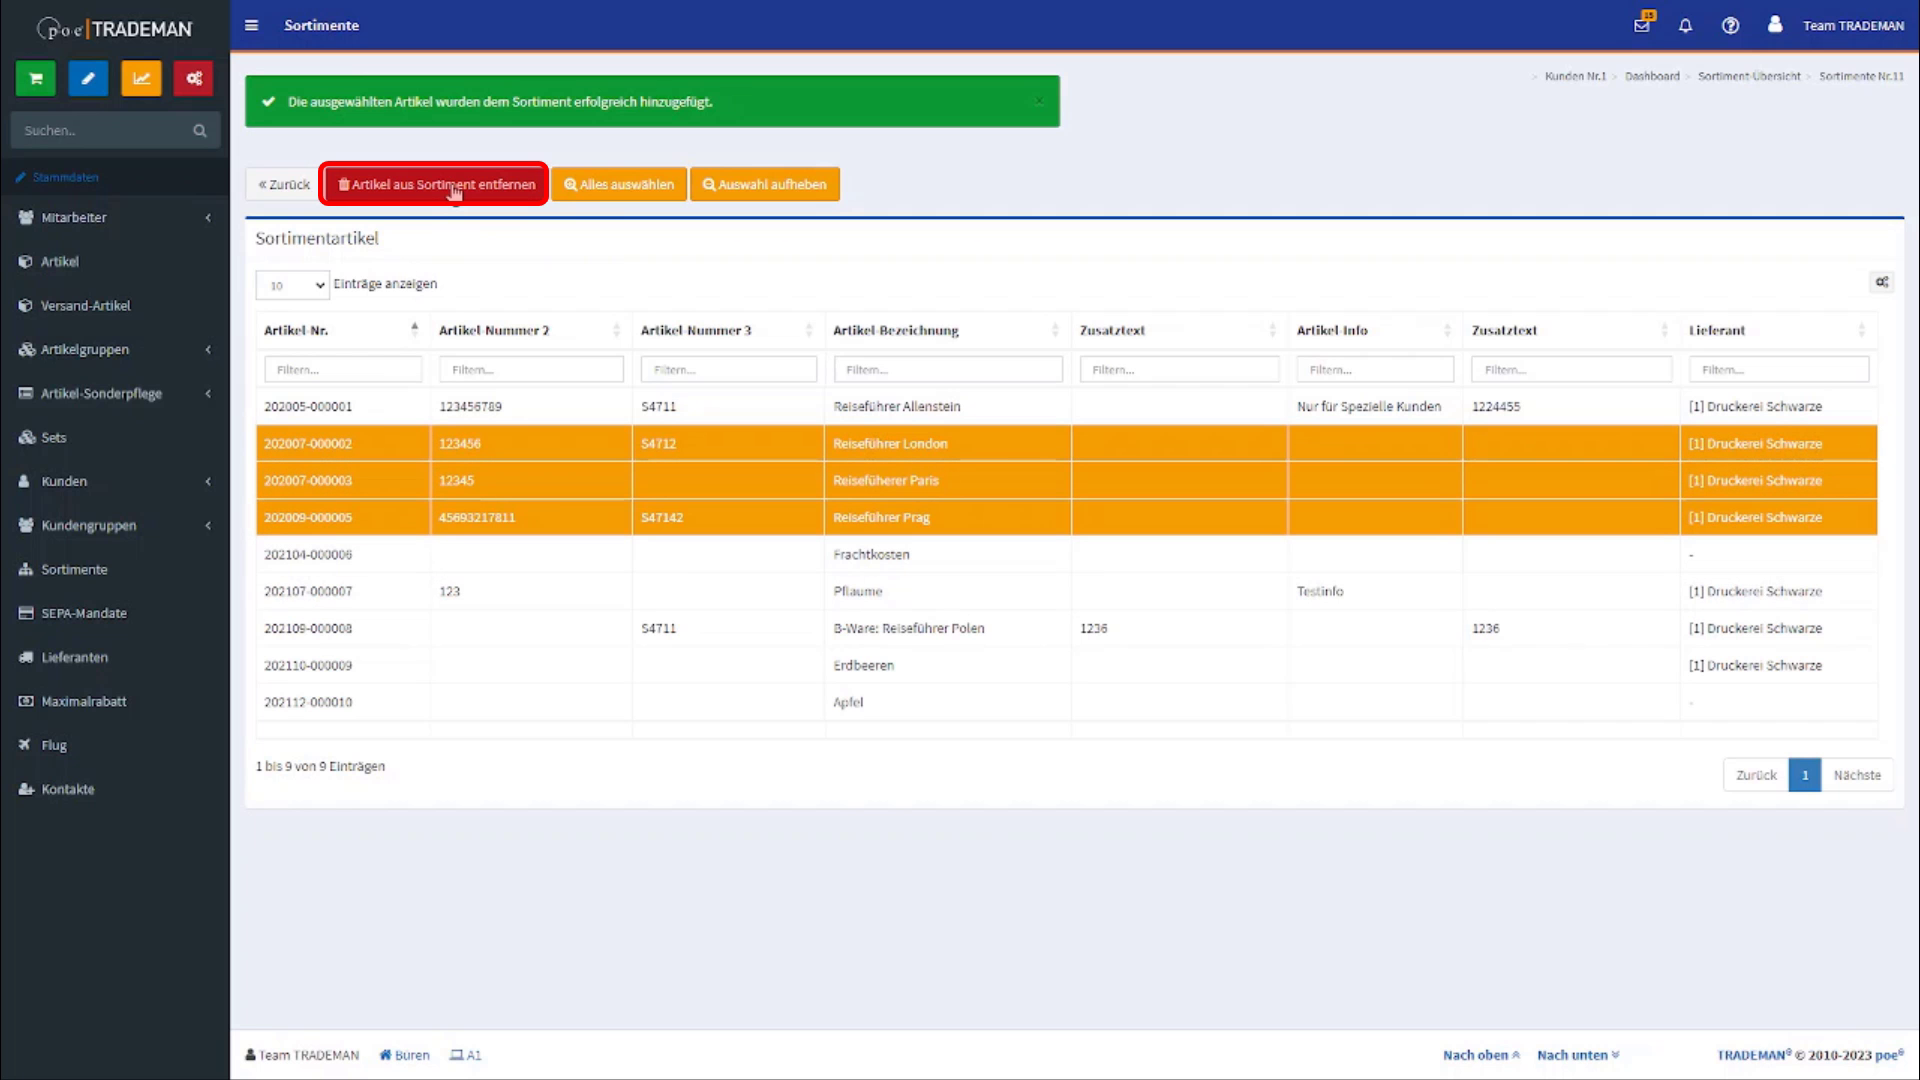Open the messages inbox icon
The height and width of the screenshot is (1080, 1920).
click(1642, 25)
